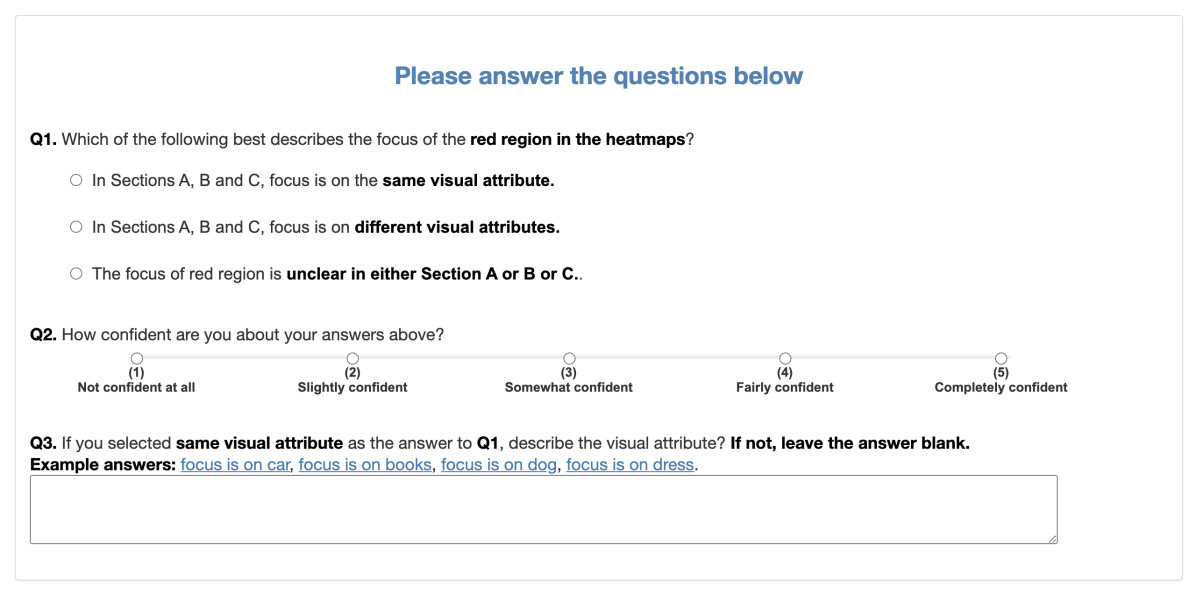Follow the "focus is on dog" example link
The height and width of the screenshot is (589, 1196).
click(500, 465)
